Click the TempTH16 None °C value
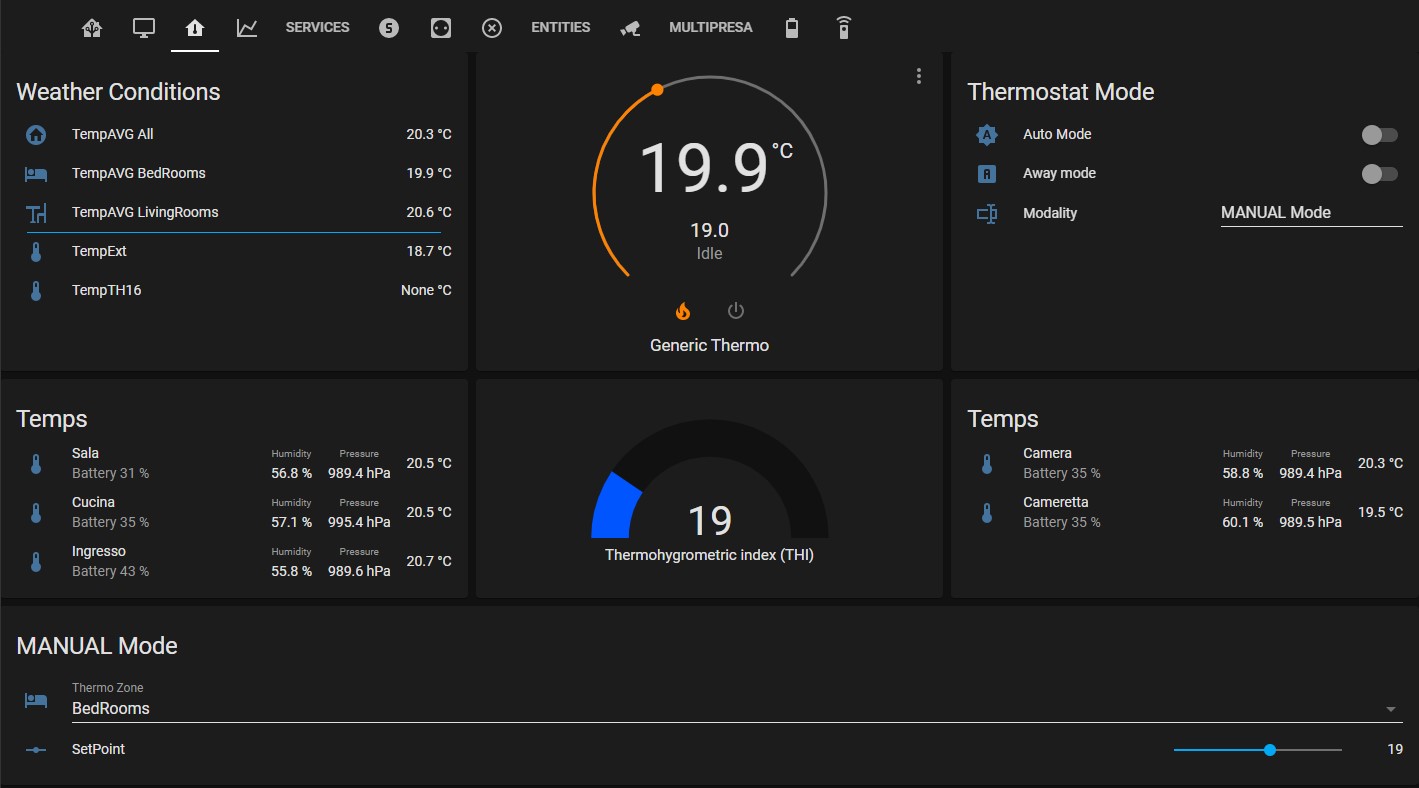1419x788 pixels. point(426,290)
